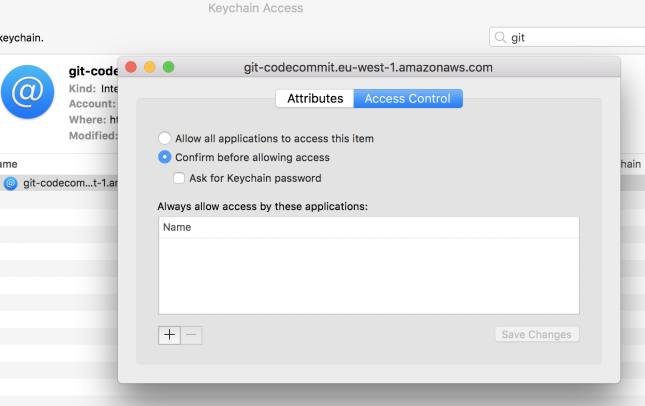Viewport: 645px width, 406px height.
Task: Select Allow all applications to access this item
Action: click(x=165, y=138)
